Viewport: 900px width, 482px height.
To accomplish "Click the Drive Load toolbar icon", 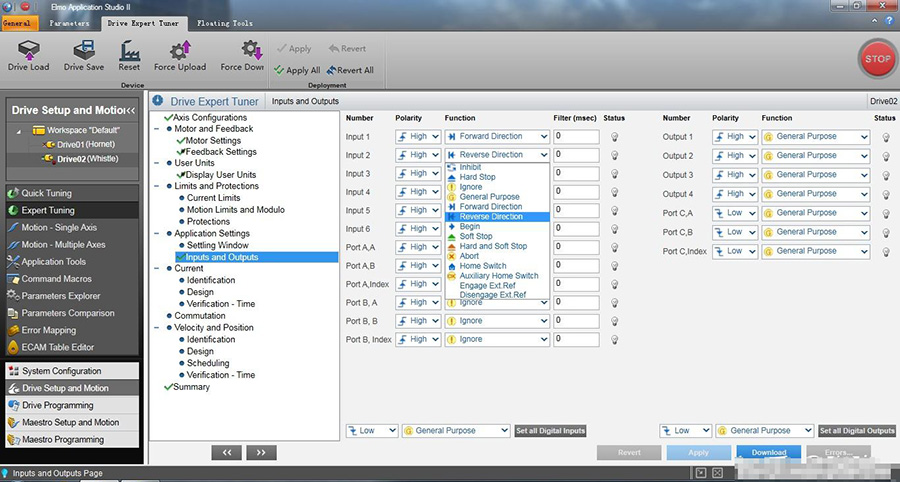I will 28,50.
